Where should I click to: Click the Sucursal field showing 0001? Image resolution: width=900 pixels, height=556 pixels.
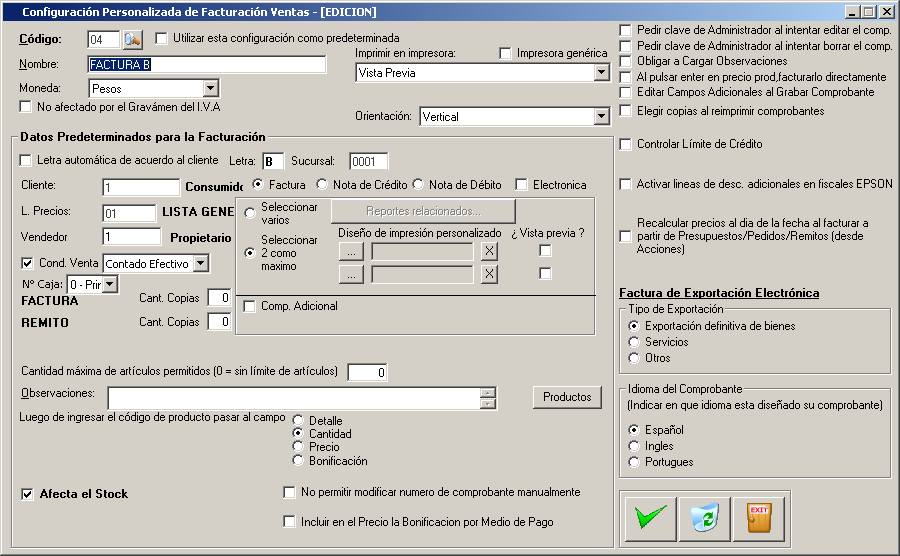pyautogui.click(x=368, y=161)
